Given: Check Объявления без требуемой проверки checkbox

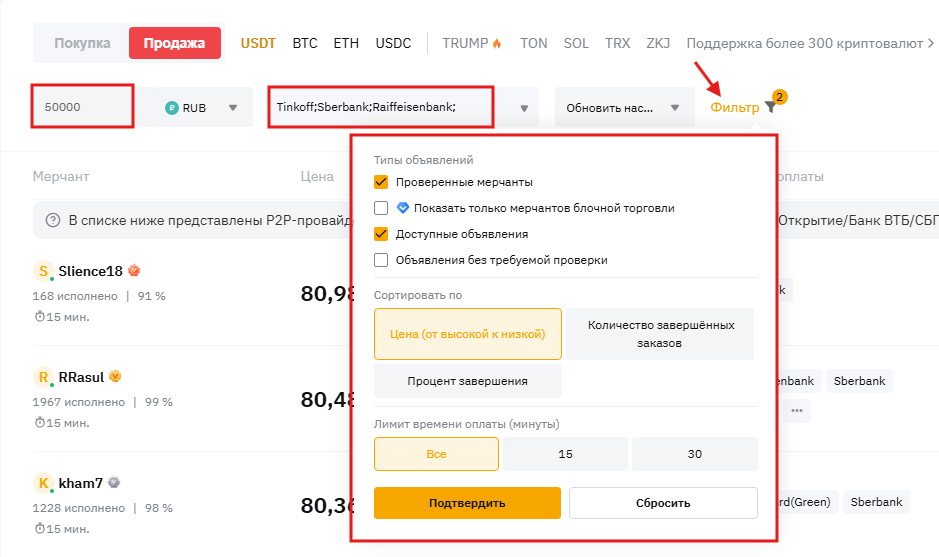Looking at the screenshot, I should (381, 260).
